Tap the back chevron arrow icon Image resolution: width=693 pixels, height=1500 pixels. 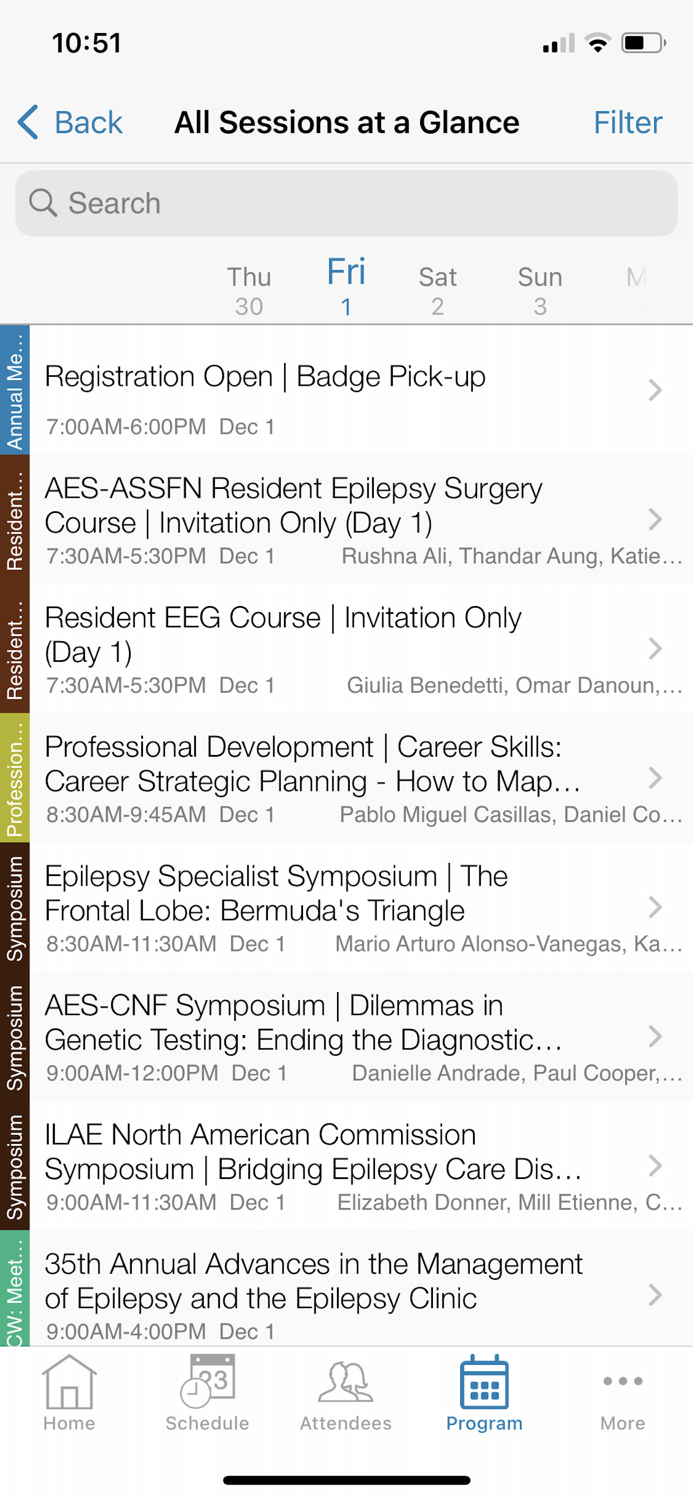coord(27,121)
